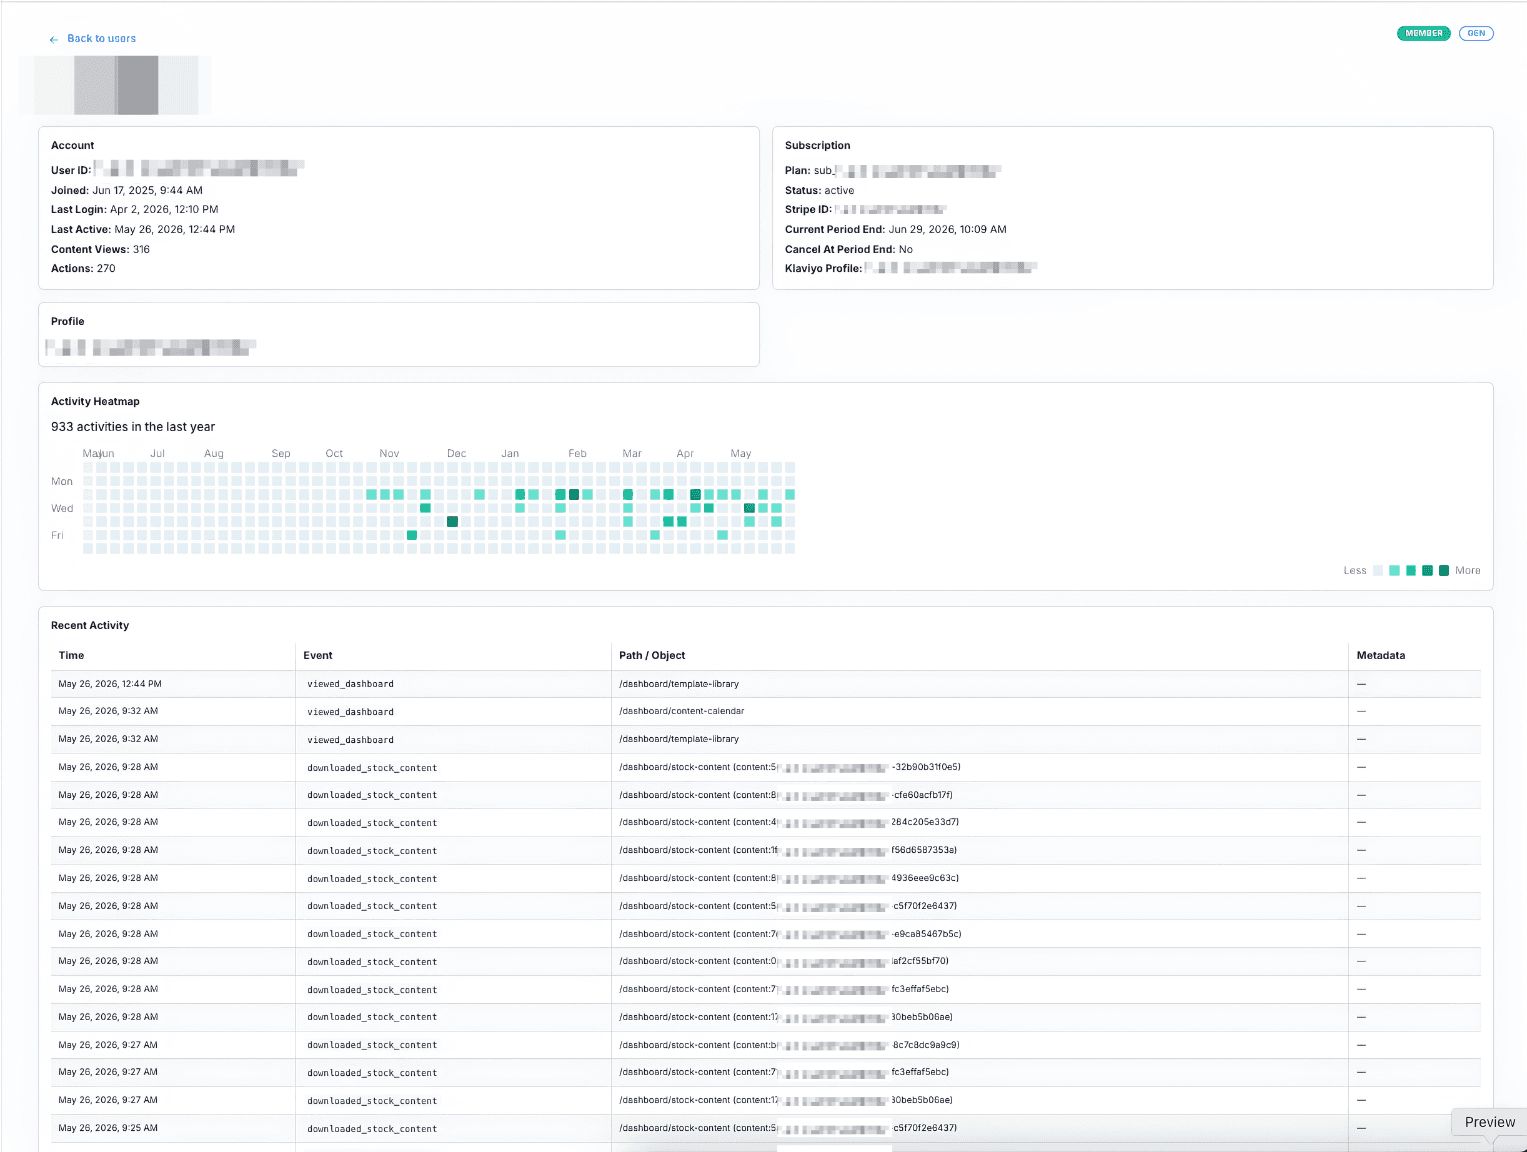
Task: Click the Dec month label on the heatmap
Action: pos(456,454)
